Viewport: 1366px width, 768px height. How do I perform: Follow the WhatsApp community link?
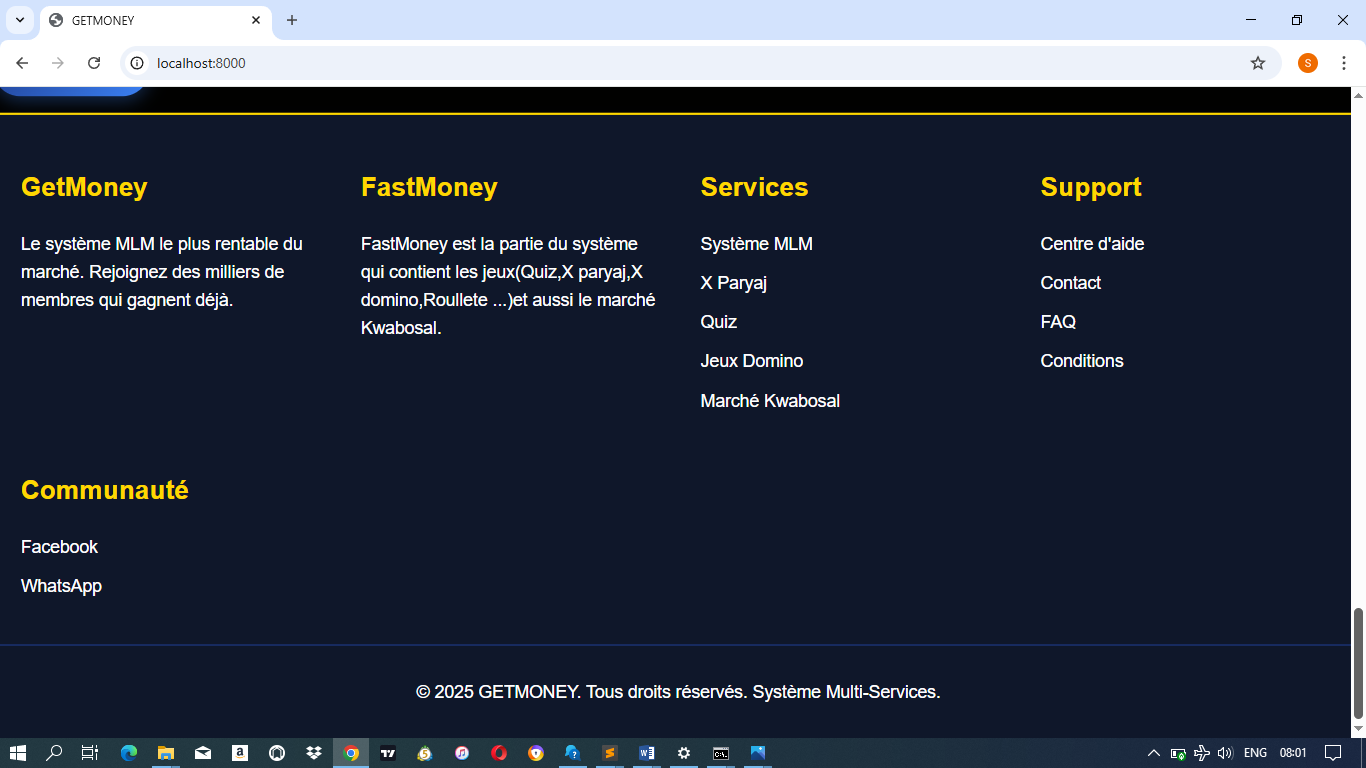pyautogui.click(x=61, y=586)
